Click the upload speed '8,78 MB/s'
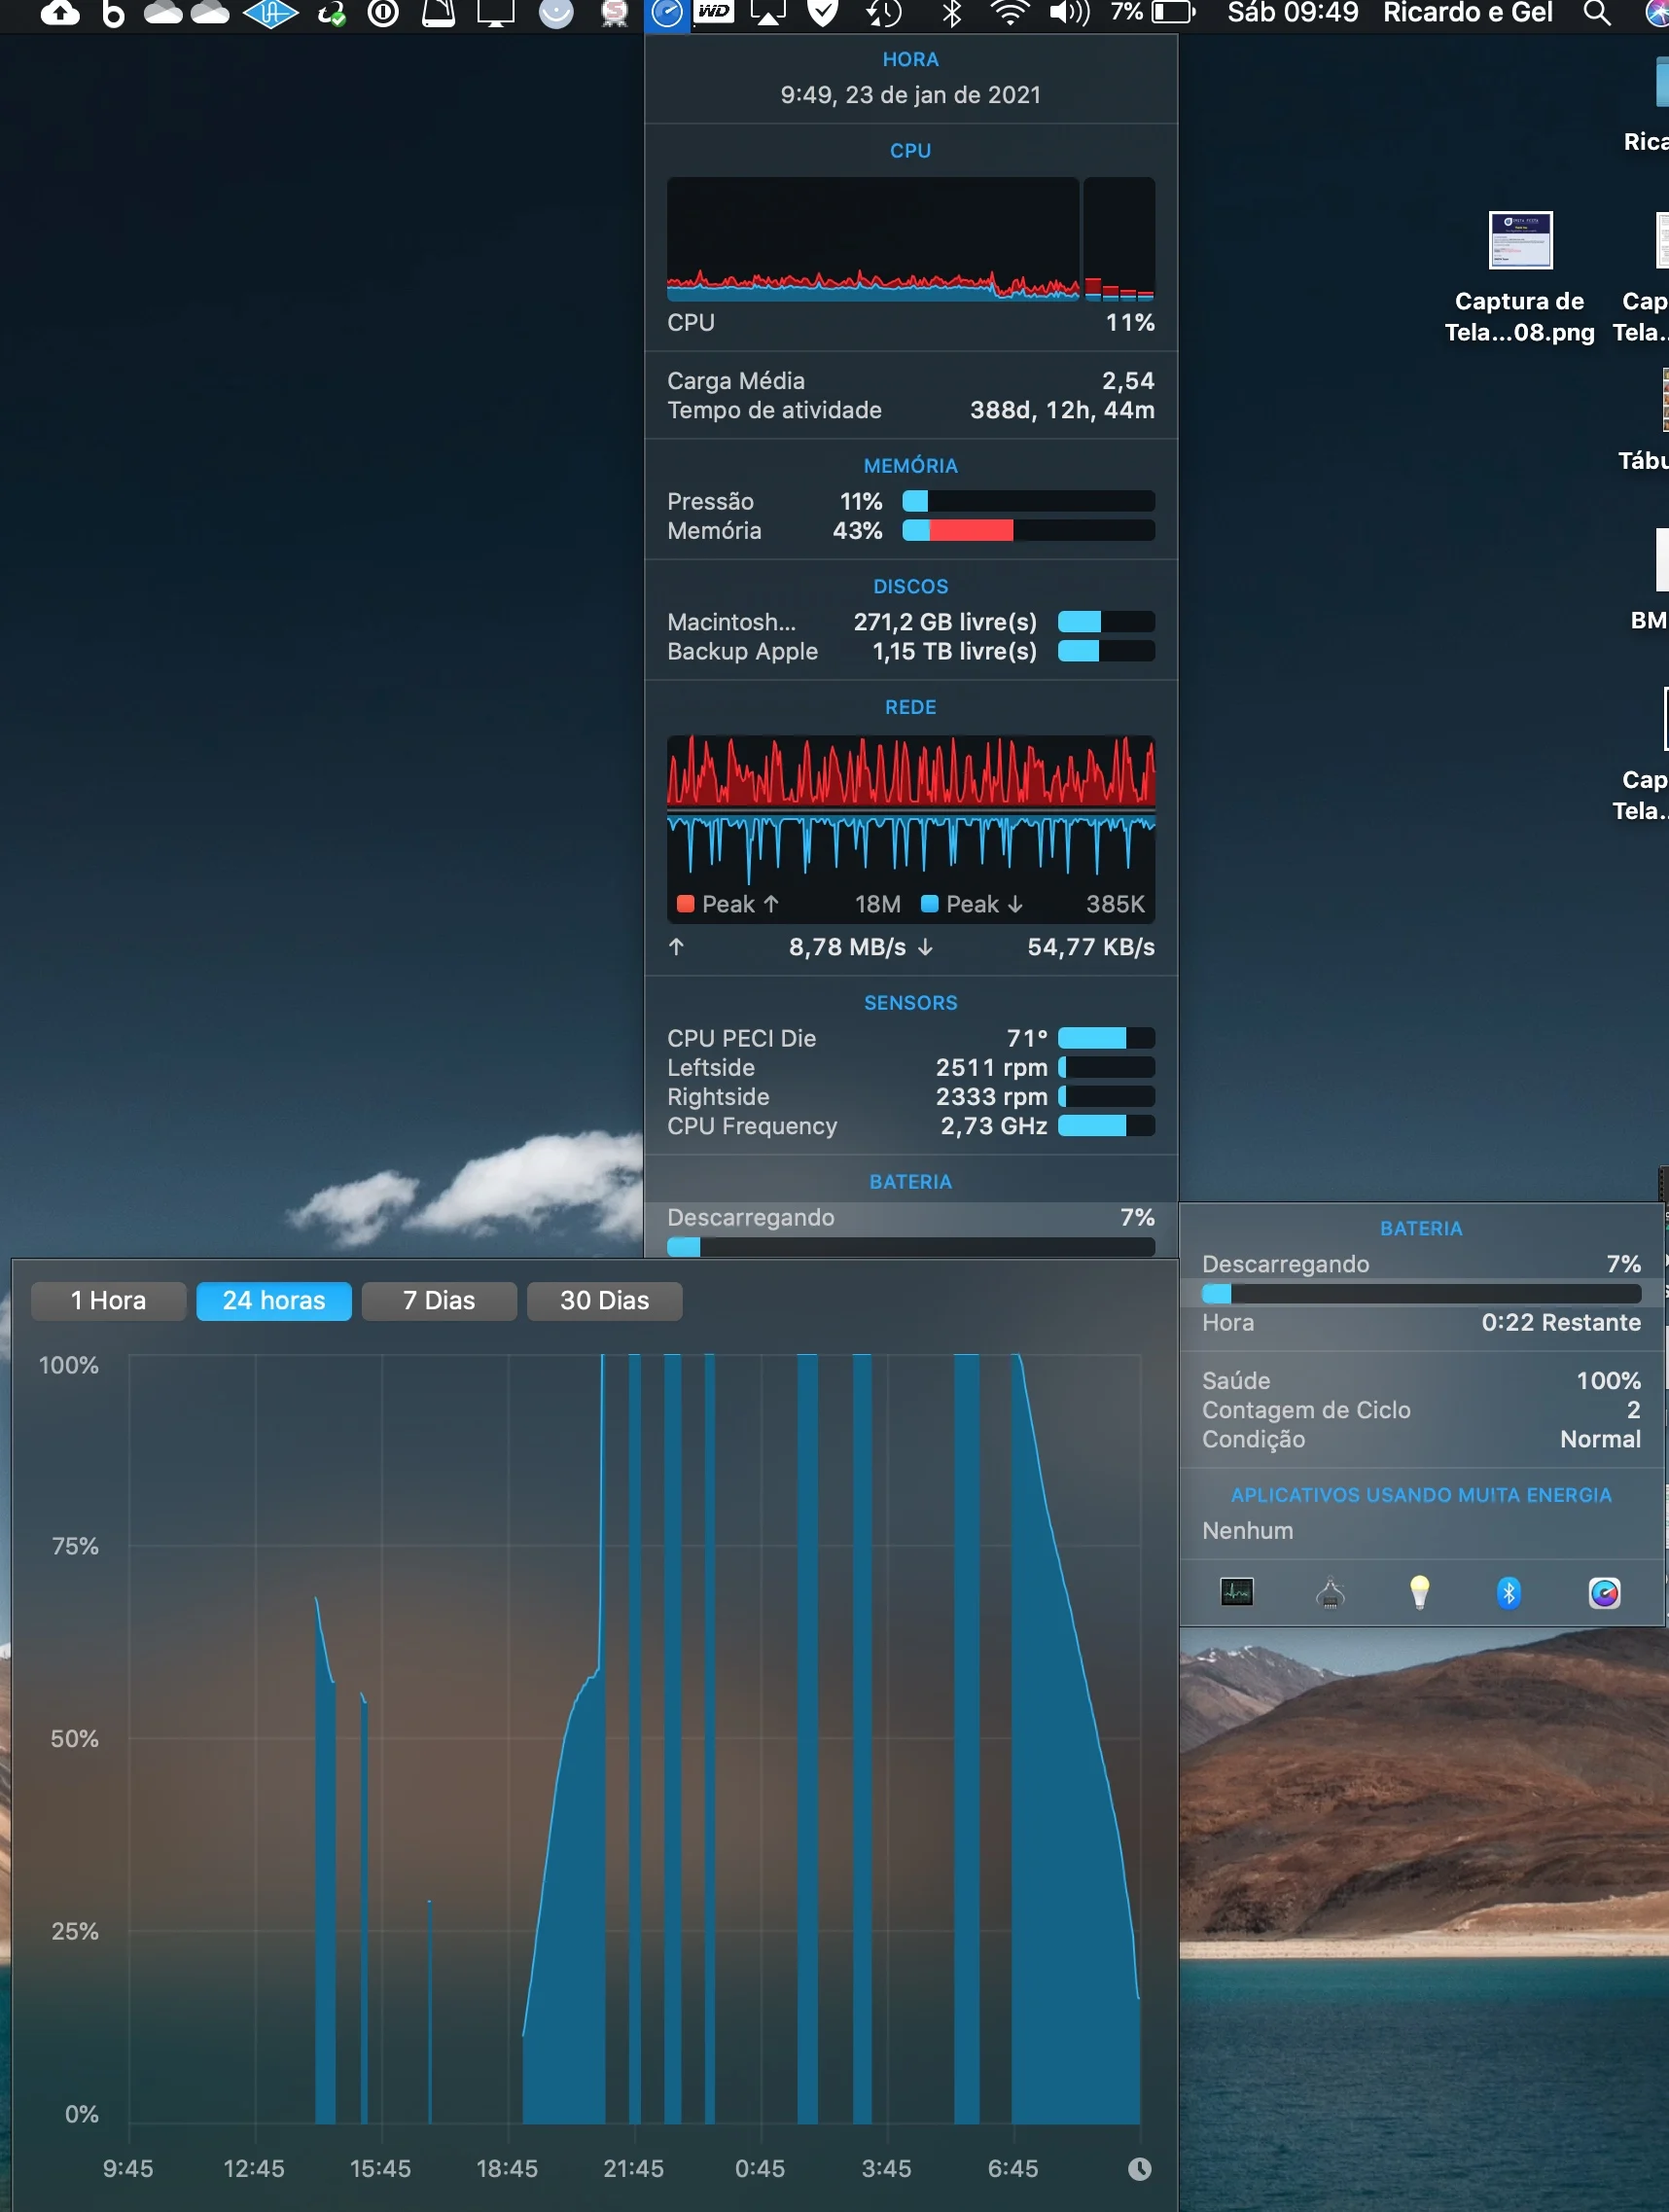This screenshot has width=1669, height=2212. [847, 946]
